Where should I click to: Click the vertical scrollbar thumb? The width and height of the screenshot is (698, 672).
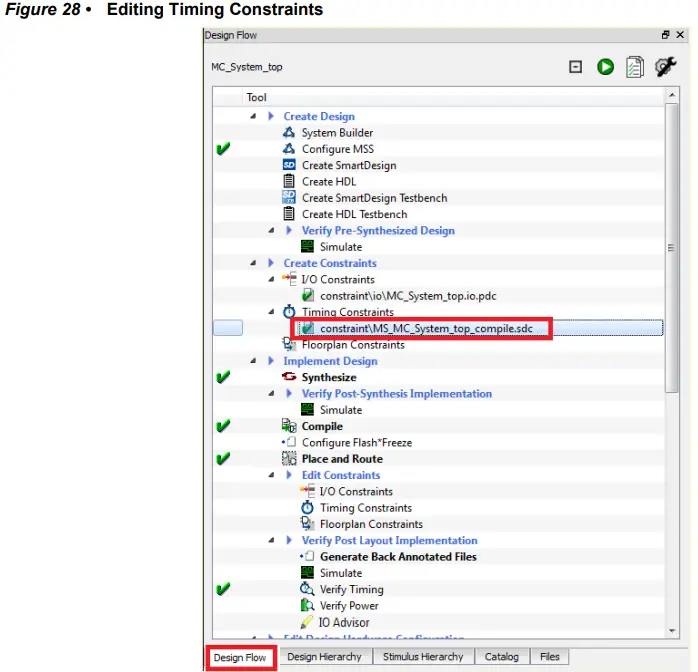click(x=672, y=248)
